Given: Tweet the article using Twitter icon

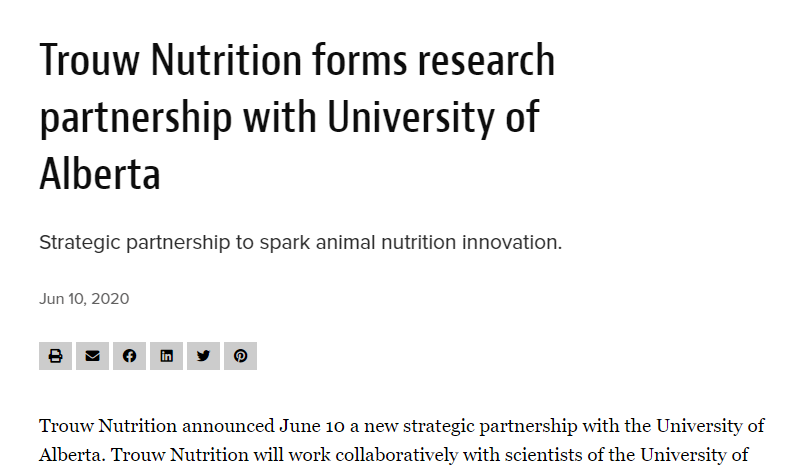Looking at the screenshot, I should (x=204, y=356).
